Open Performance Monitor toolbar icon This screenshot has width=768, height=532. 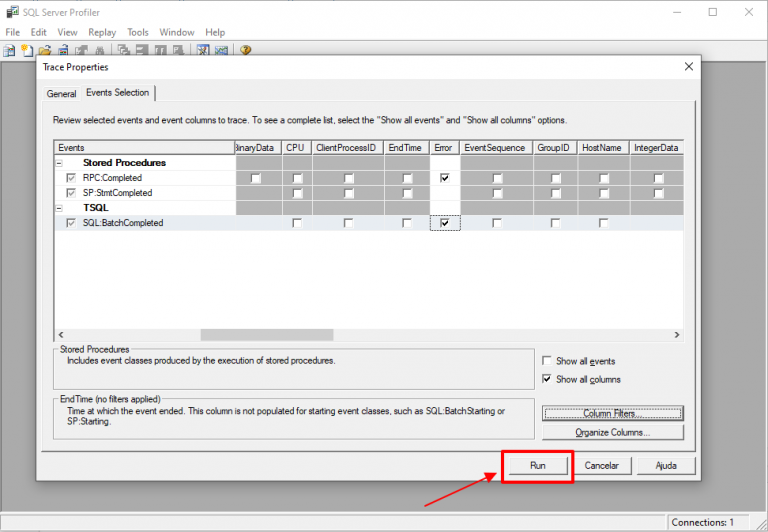pos(221,50)
